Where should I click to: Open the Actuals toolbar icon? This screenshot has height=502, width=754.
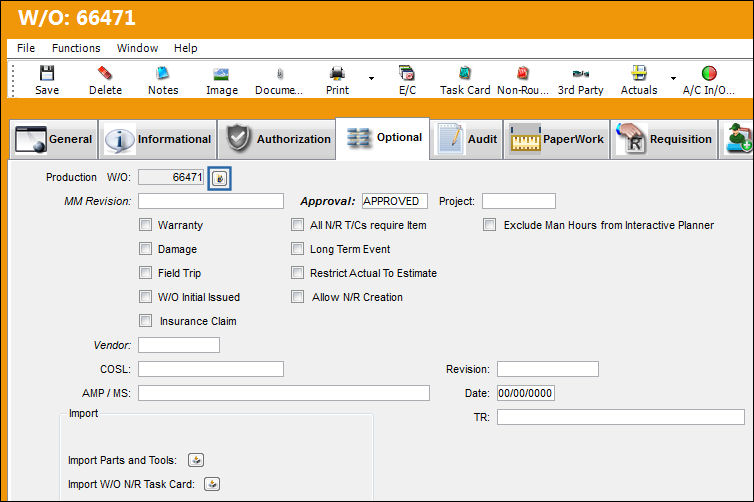pos(639,74)
